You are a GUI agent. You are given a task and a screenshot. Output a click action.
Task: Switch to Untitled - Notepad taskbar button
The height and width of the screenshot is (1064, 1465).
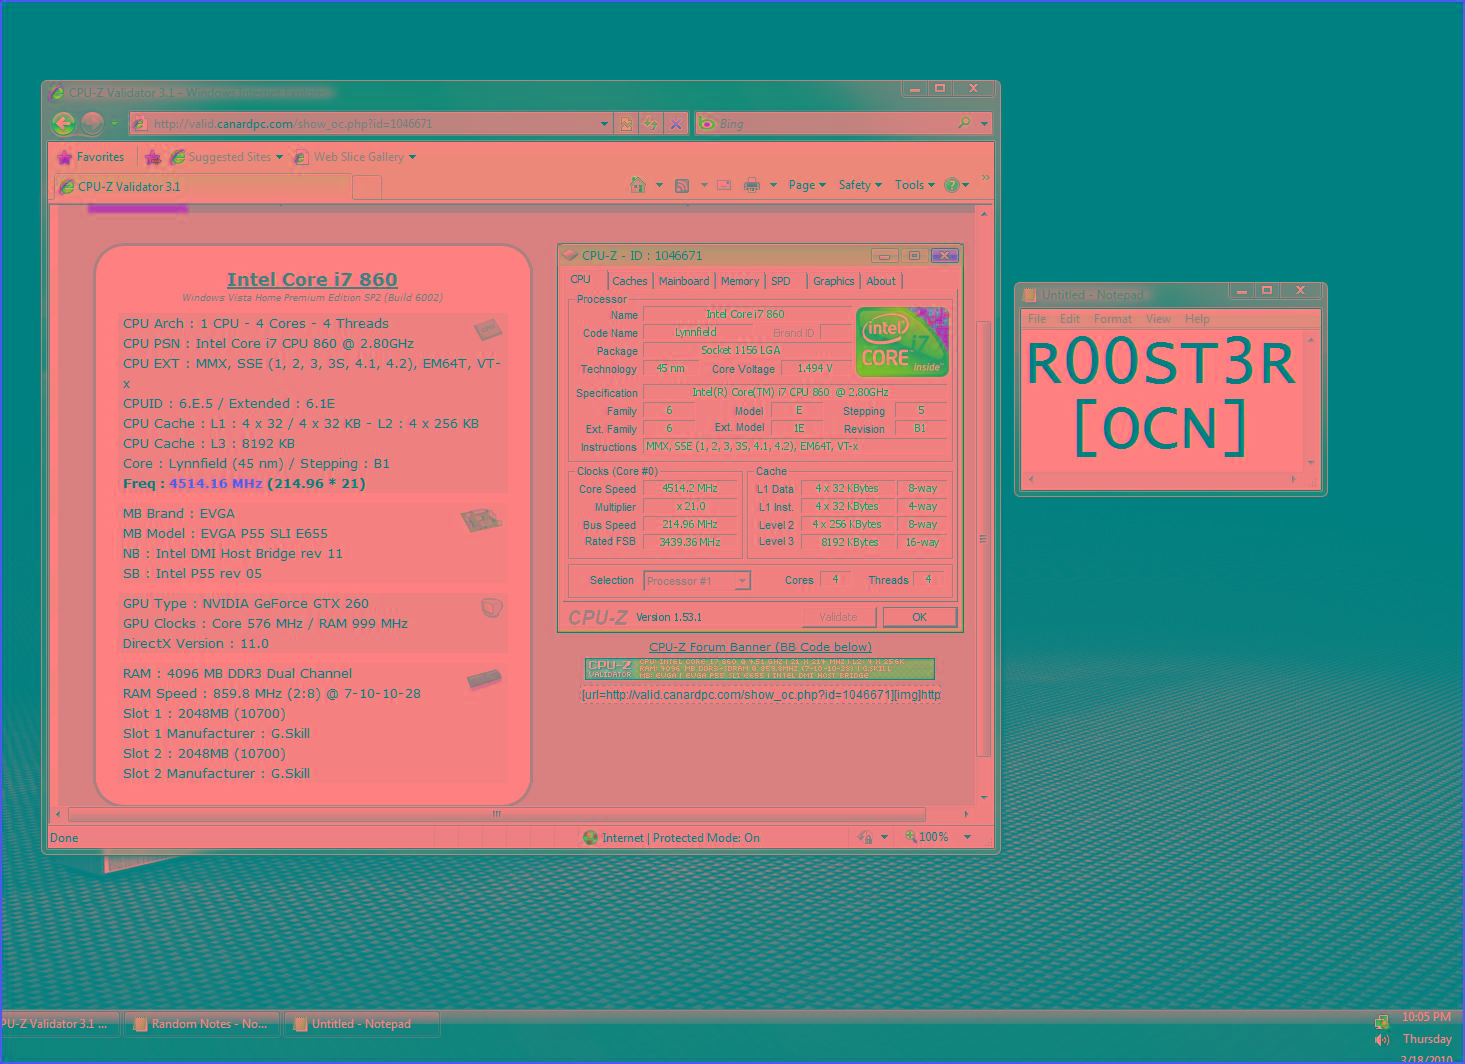tap(362, 1024)
